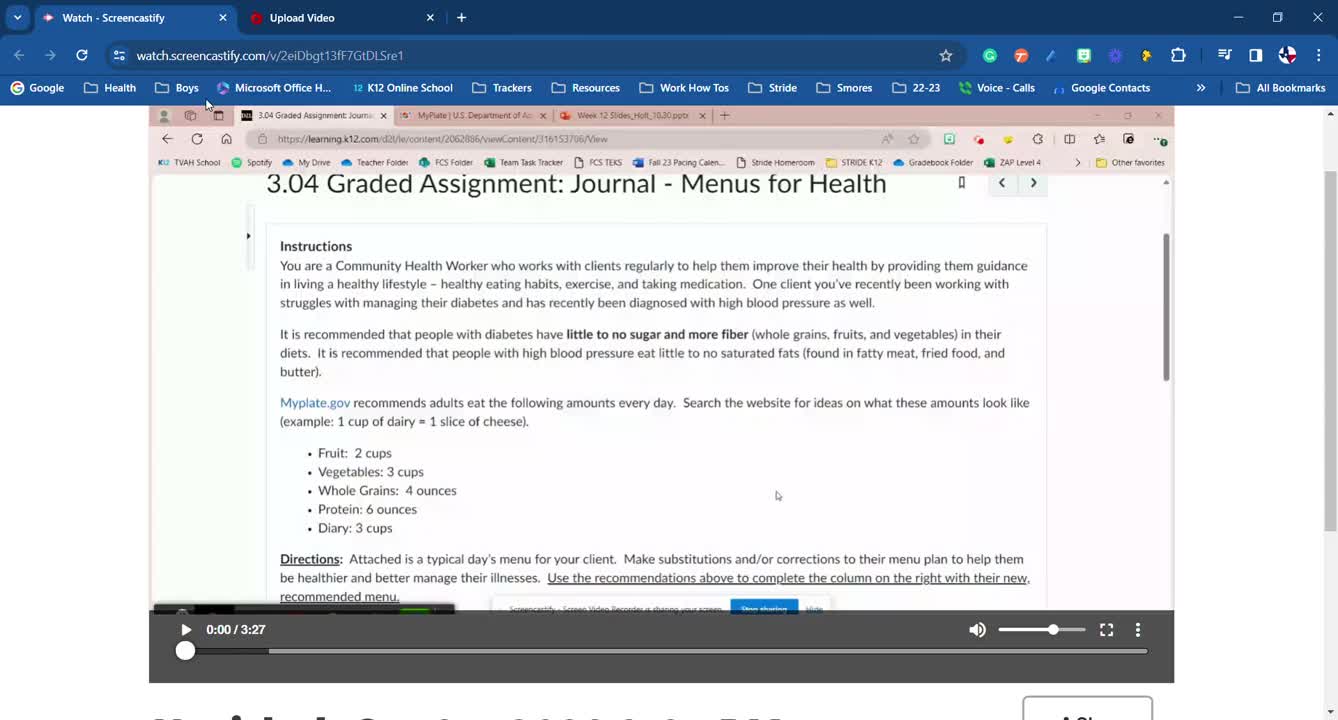The width and height of the screenshot is (1338, 720).
Task: Open Chrome profile avatar
Action: (1287, 55)
